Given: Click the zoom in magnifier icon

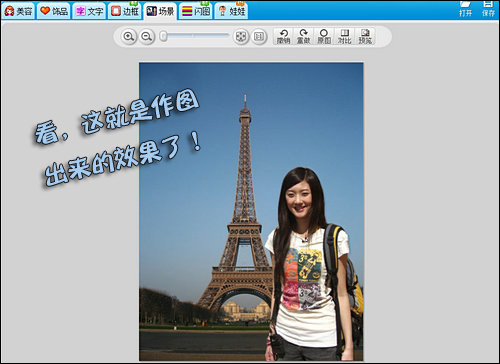Looking at the screenshot, I should [x=129, y=36].
